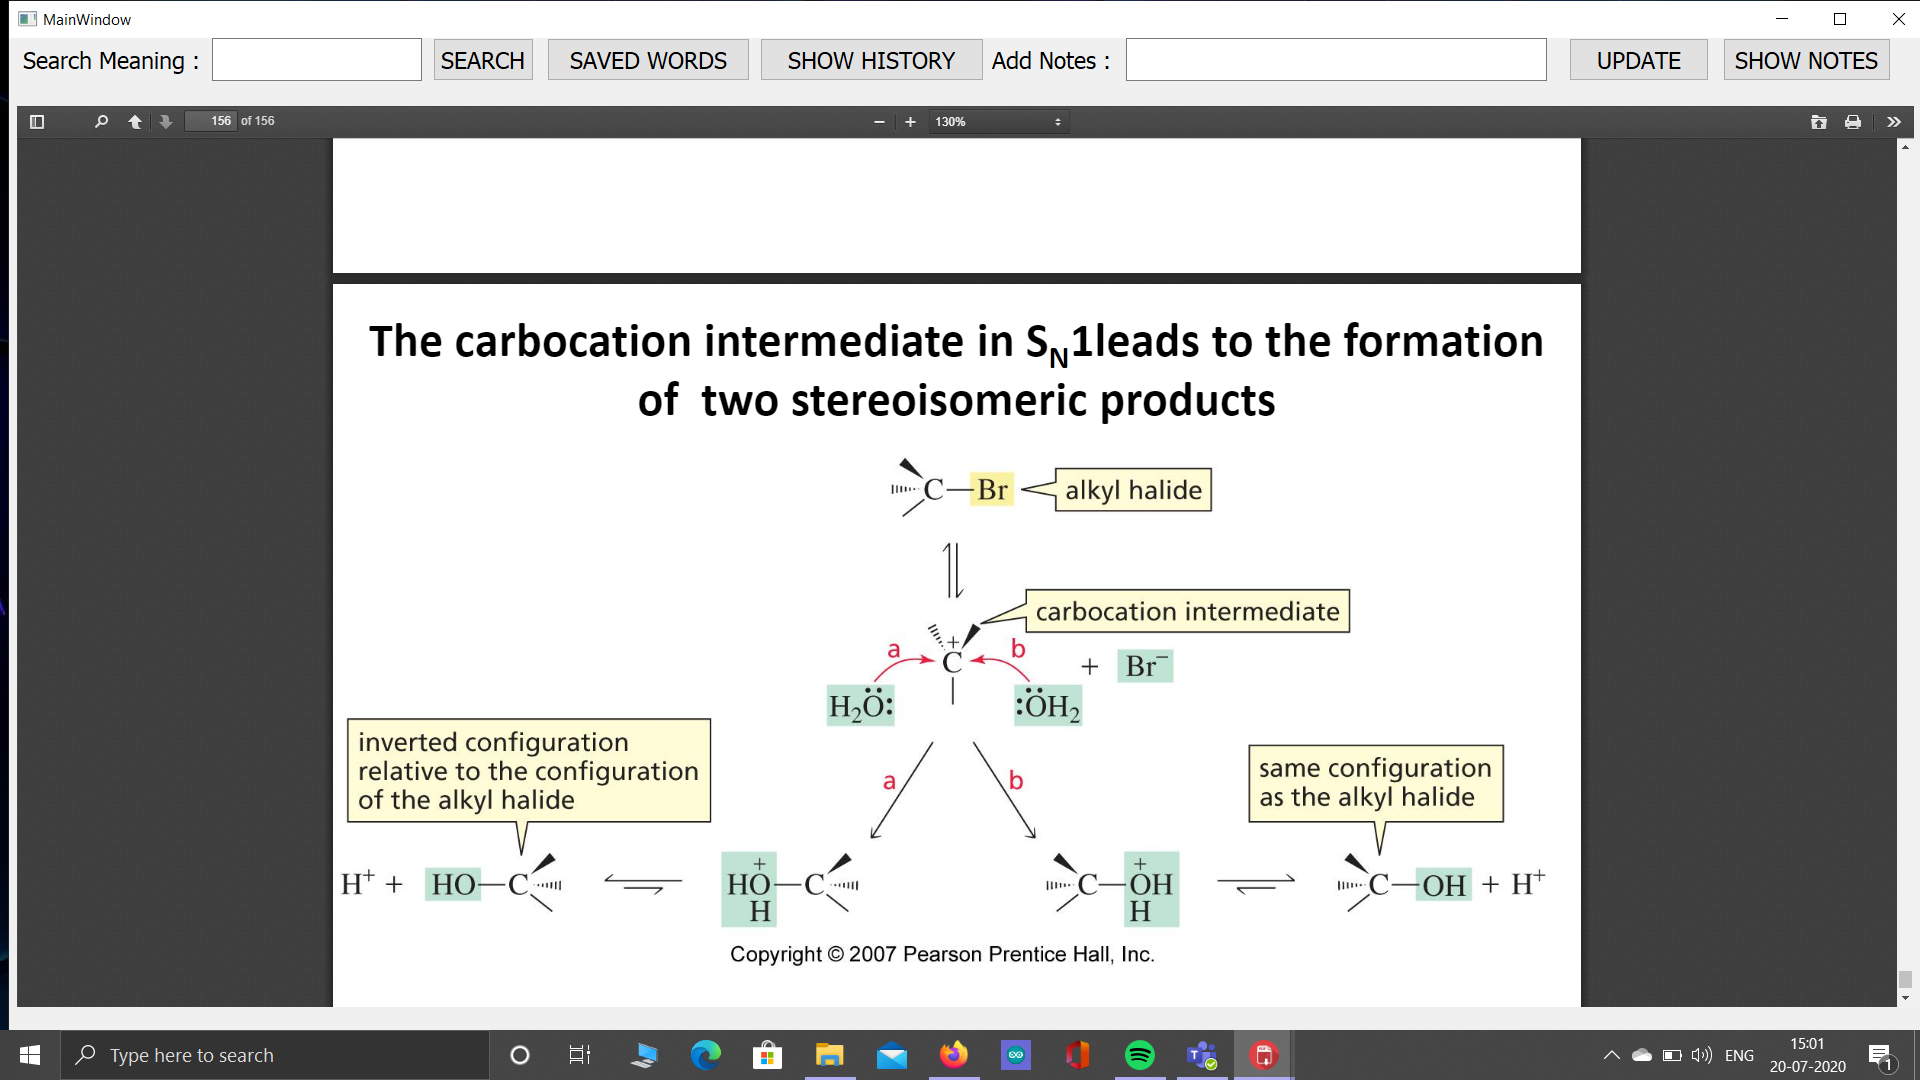Go to next page arrow
Image resolution: width=1920 pixels, height=1080 pixels.
(166, 122)
